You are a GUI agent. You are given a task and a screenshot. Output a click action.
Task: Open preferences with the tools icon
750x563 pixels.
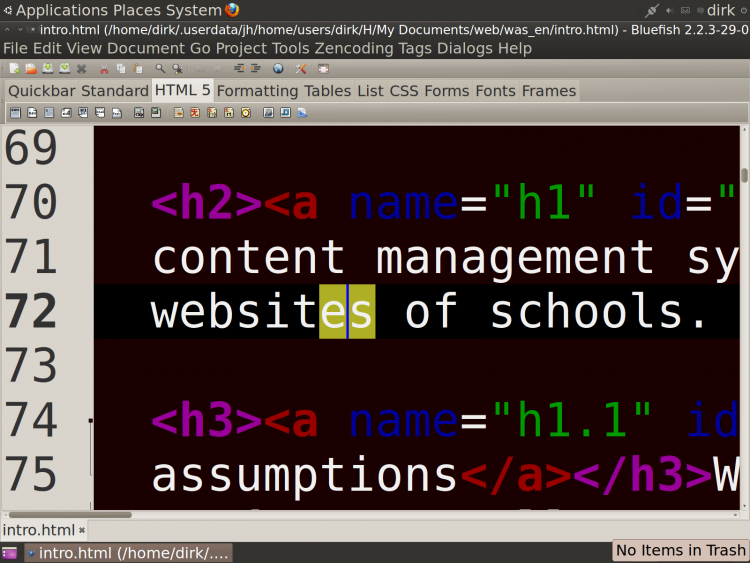[x=301, y=69]
